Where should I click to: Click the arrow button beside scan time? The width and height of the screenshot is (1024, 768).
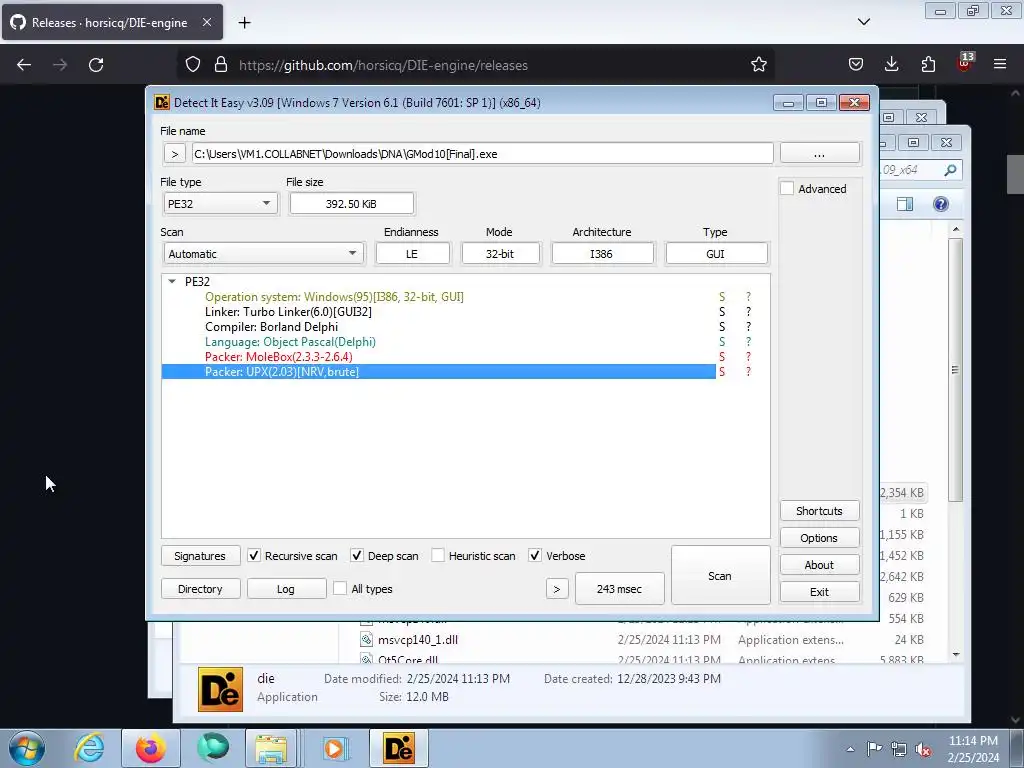click(x=557, y=589)
